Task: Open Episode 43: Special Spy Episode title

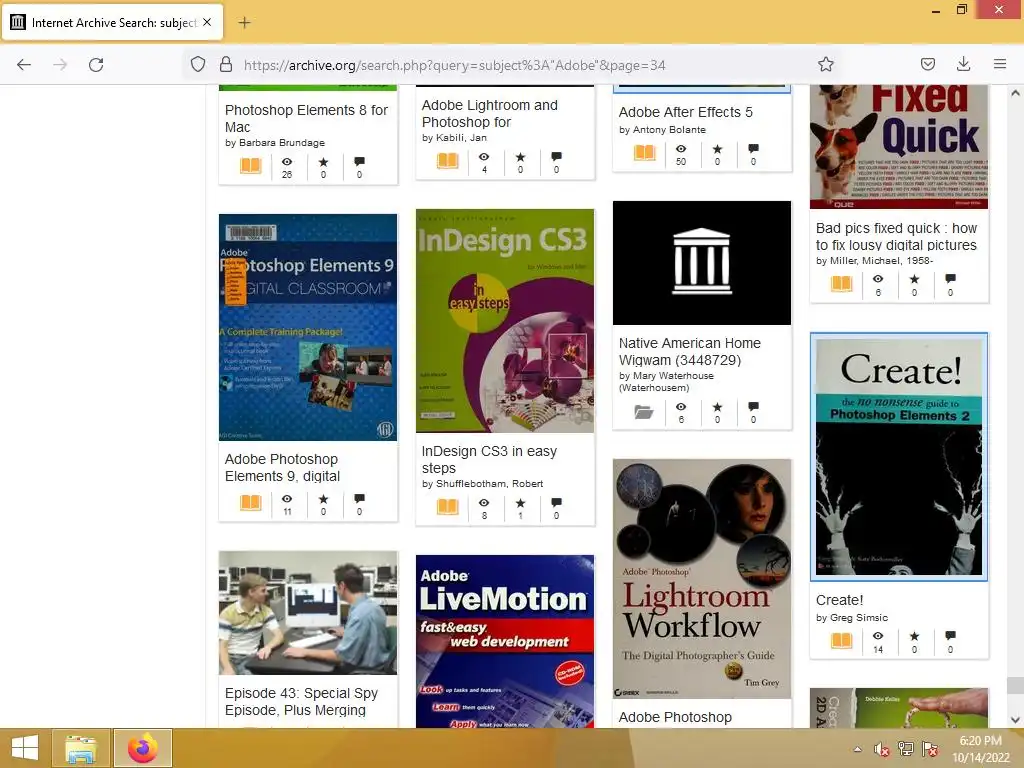Action: tap(301, 701)
